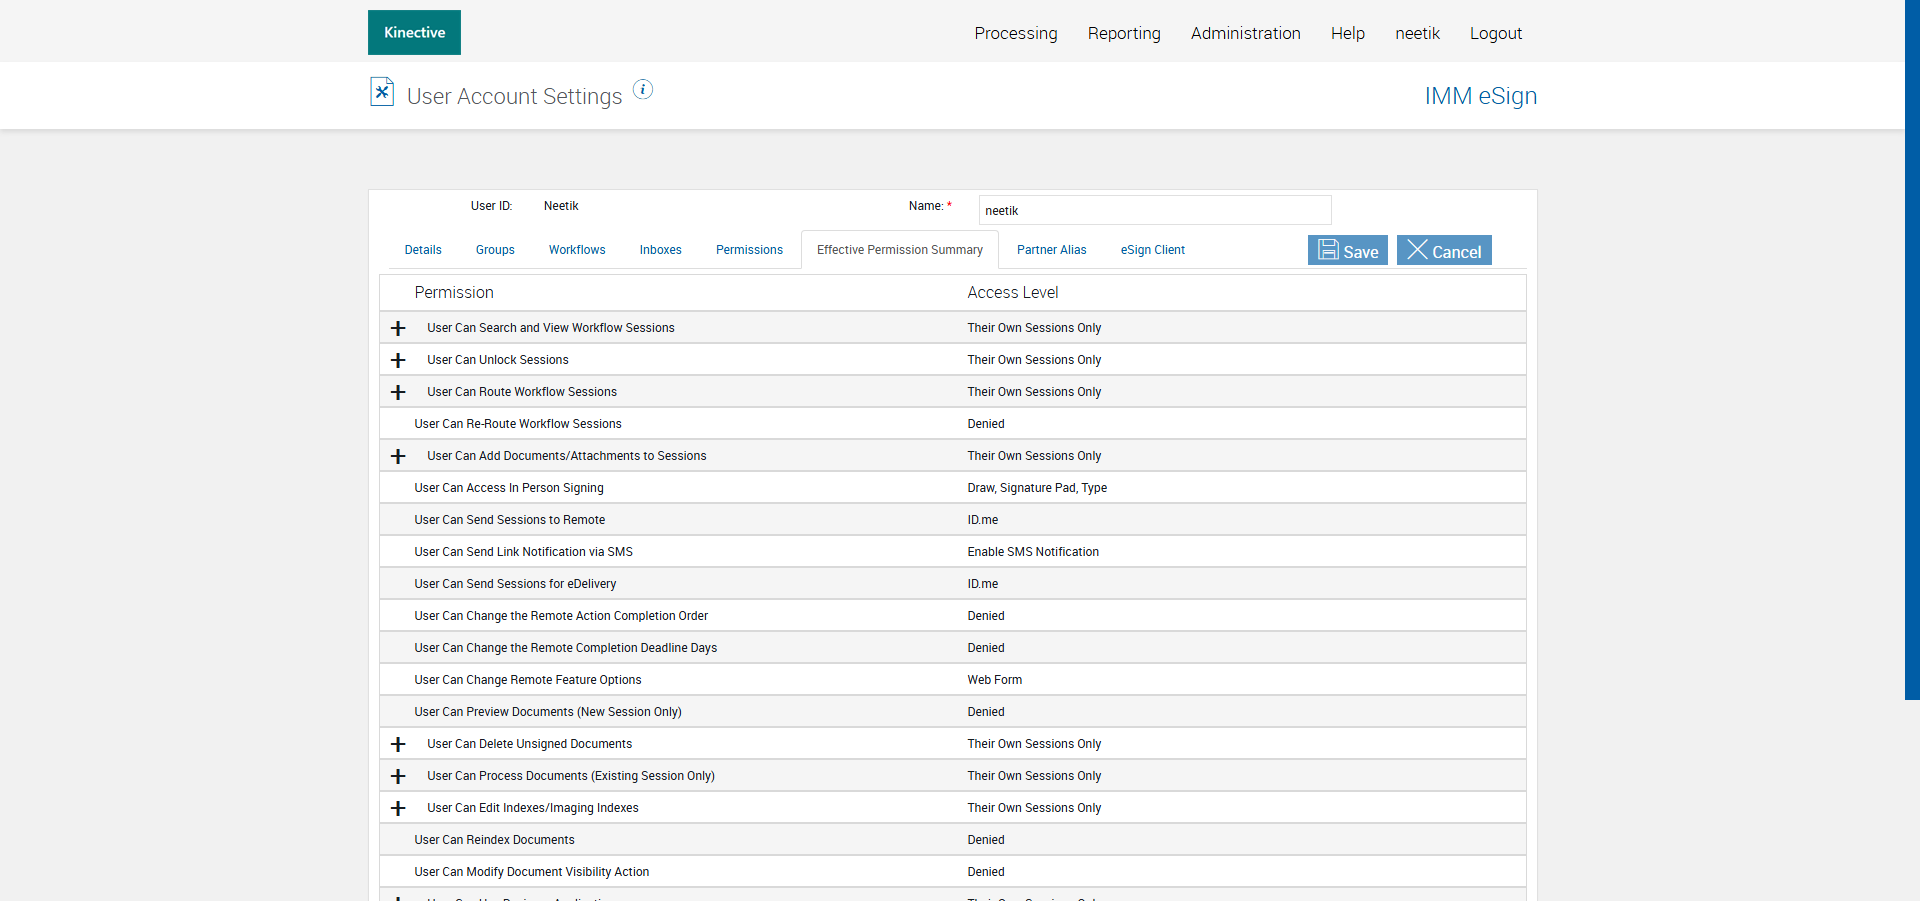1920x901 pixels.
Task: Expand User Can Add Documents/Attachments to Sessions
Action: [x=398, y=456]
